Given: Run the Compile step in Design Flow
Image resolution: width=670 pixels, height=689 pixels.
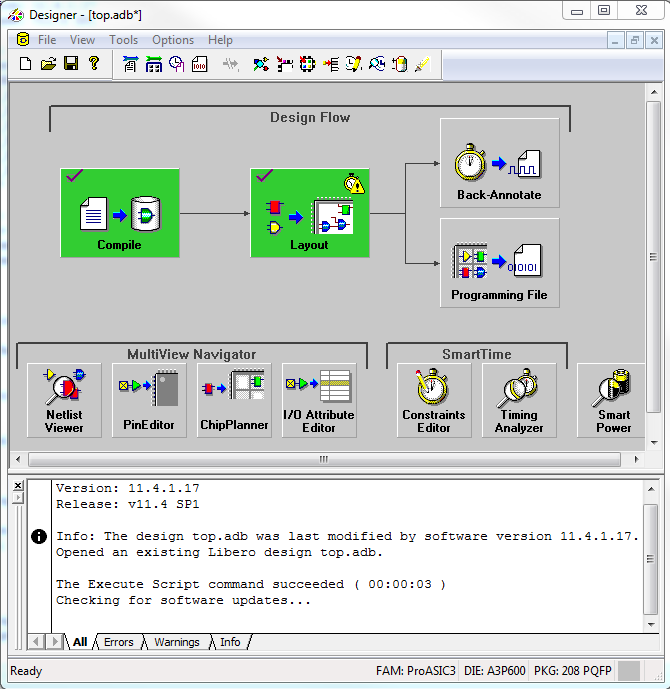Looking at the screenshot, I should pyautogui.click(x=120, y=213).
